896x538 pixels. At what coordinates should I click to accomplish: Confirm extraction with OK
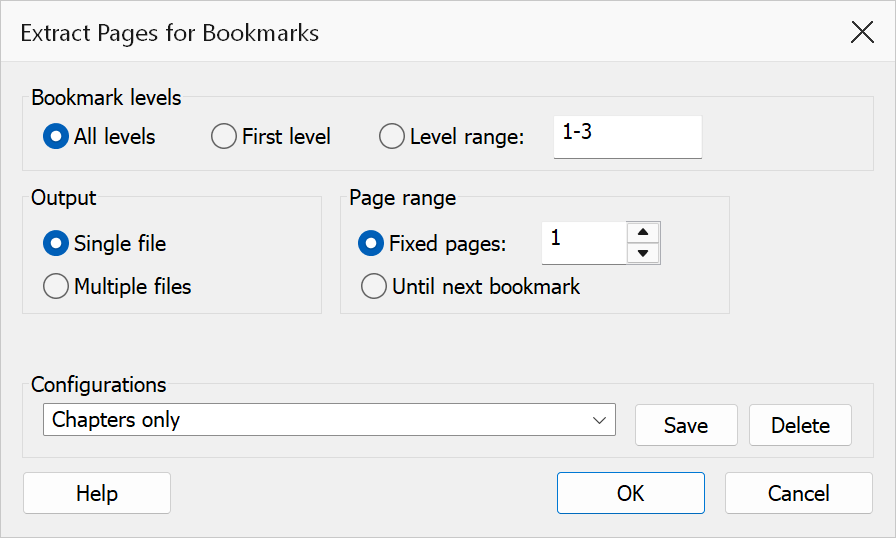pos(631,493)
